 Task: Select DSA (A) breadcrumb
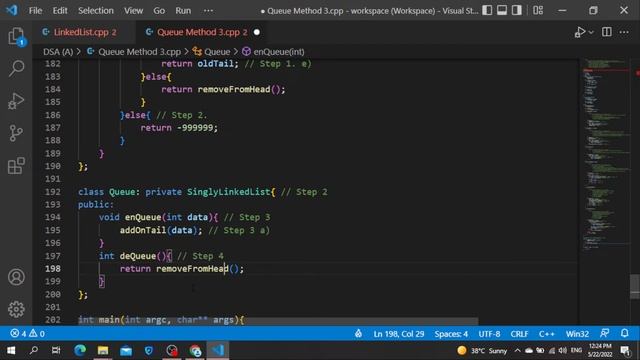pos(58,52)
